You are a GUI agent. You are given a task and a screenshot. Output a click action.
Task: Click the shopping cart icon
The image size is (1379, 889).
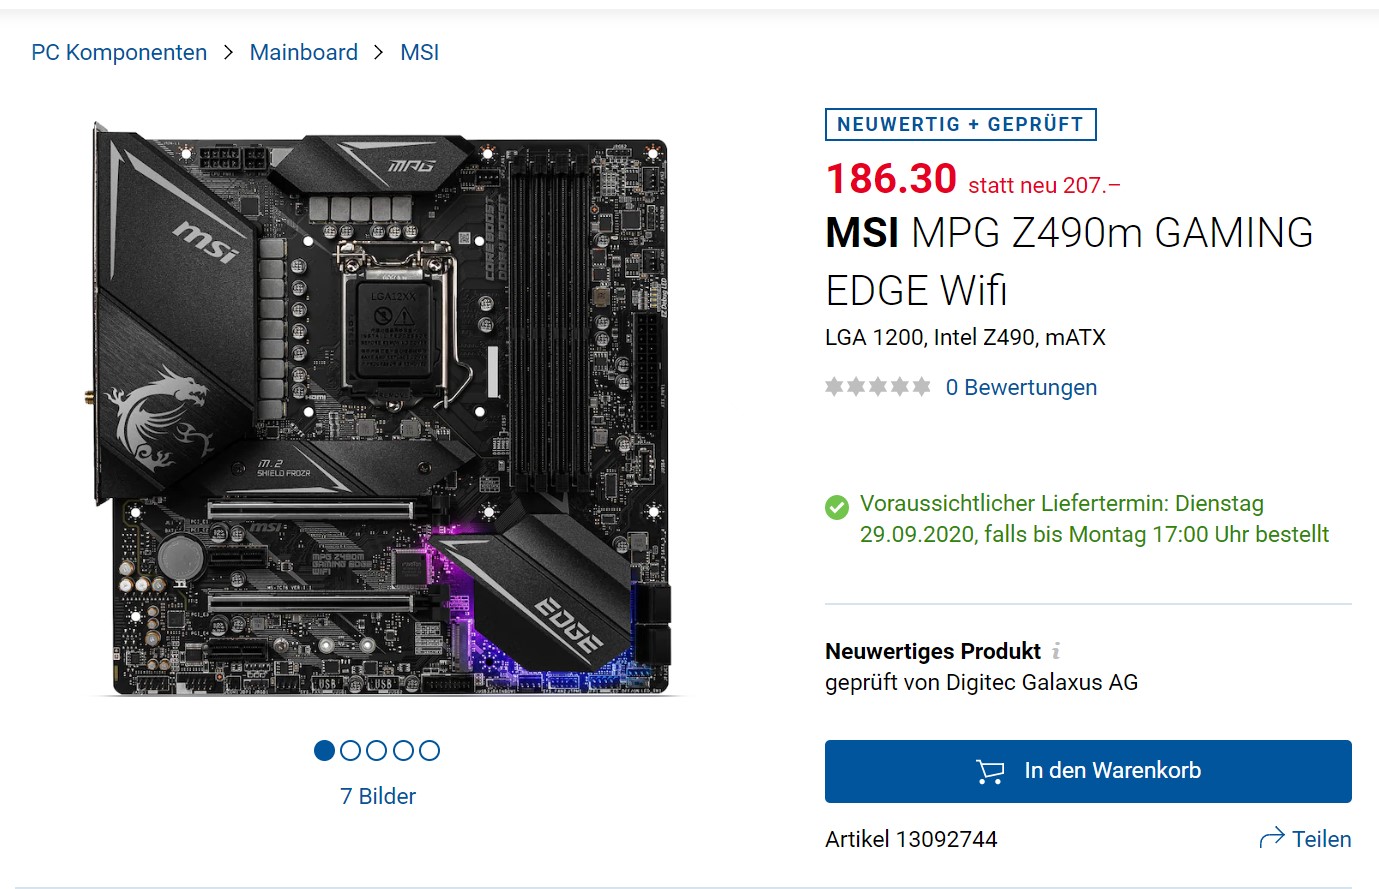[990, 771]
